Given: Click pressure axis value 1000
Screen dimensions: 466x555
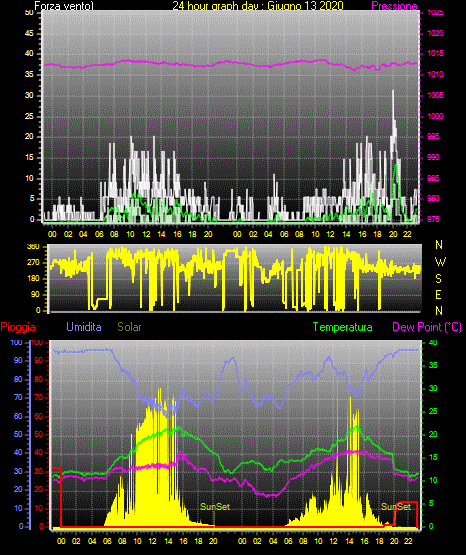Looking at the screenshot, I should click(435, 116).
